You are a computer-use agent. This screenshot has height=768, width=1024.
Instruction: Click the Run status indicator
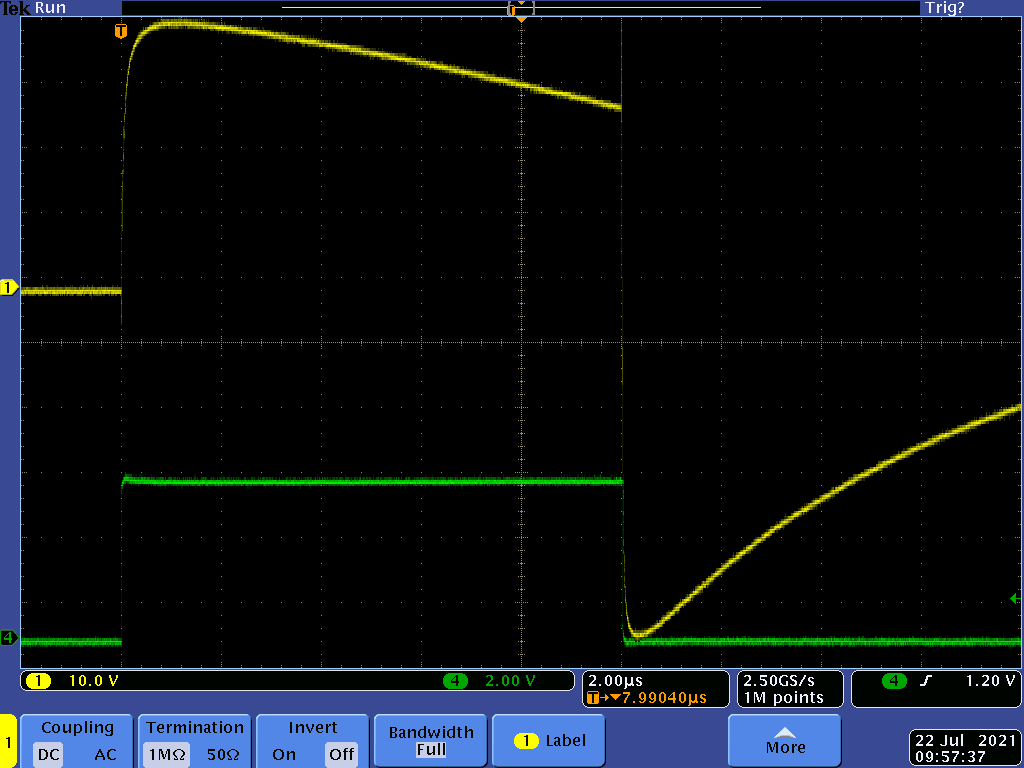point(50,8)
